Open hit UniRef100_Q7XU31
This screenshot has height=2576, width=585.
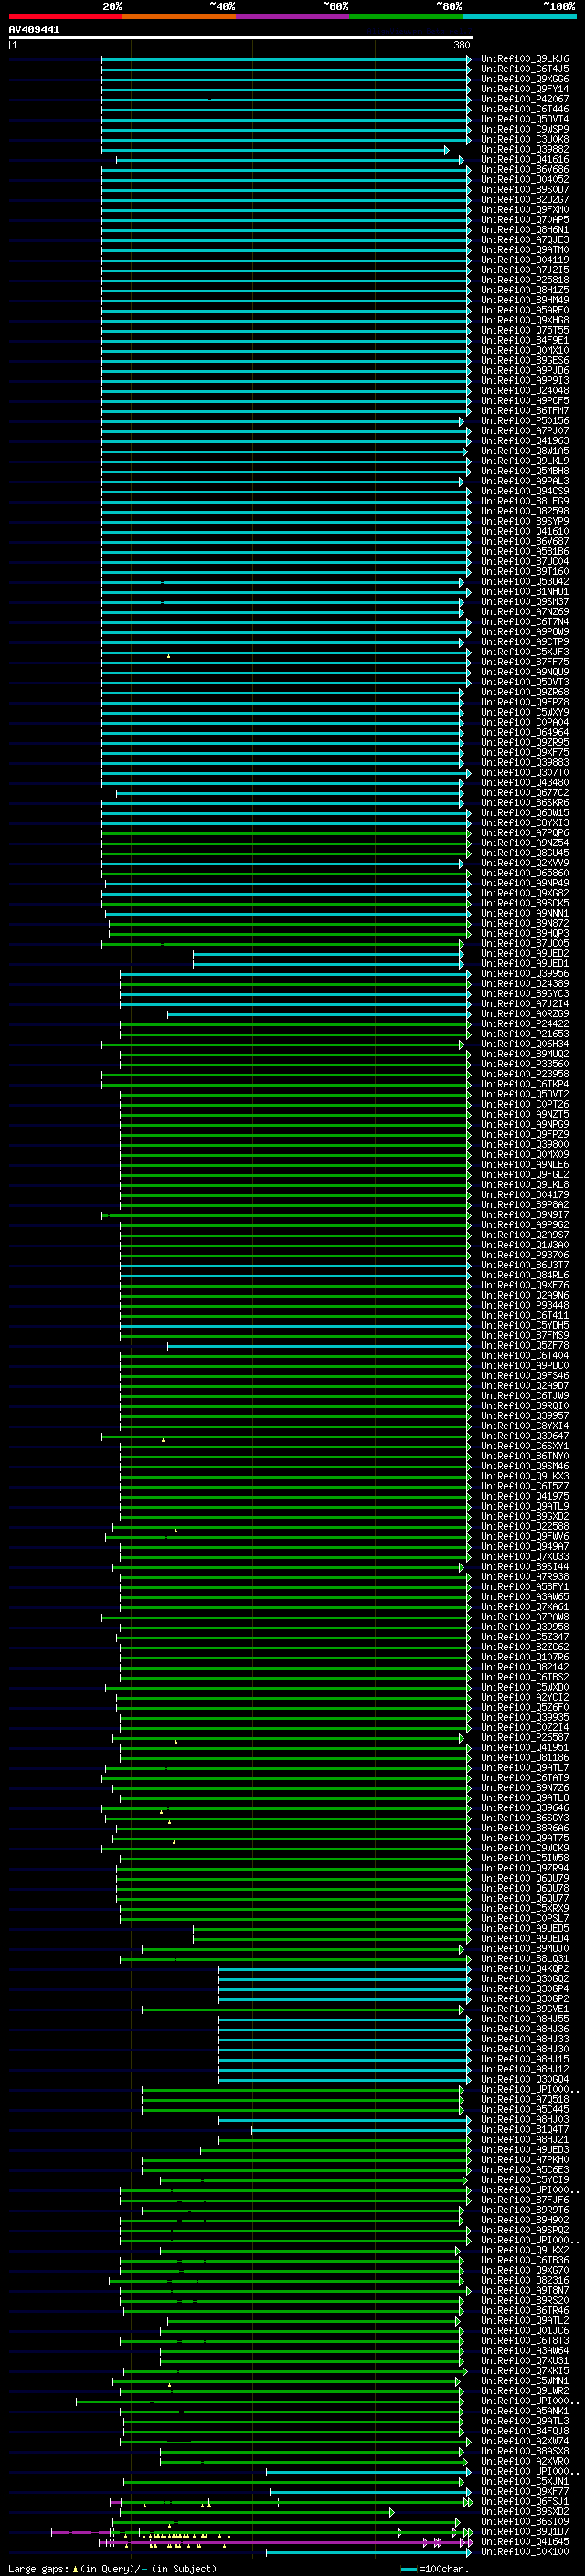click(x=524, y=2360)
